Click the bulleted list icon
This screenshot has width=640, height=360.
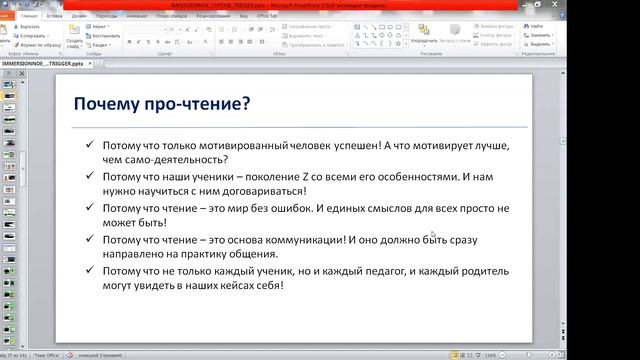pyautogui.click(x=222, y=29)
